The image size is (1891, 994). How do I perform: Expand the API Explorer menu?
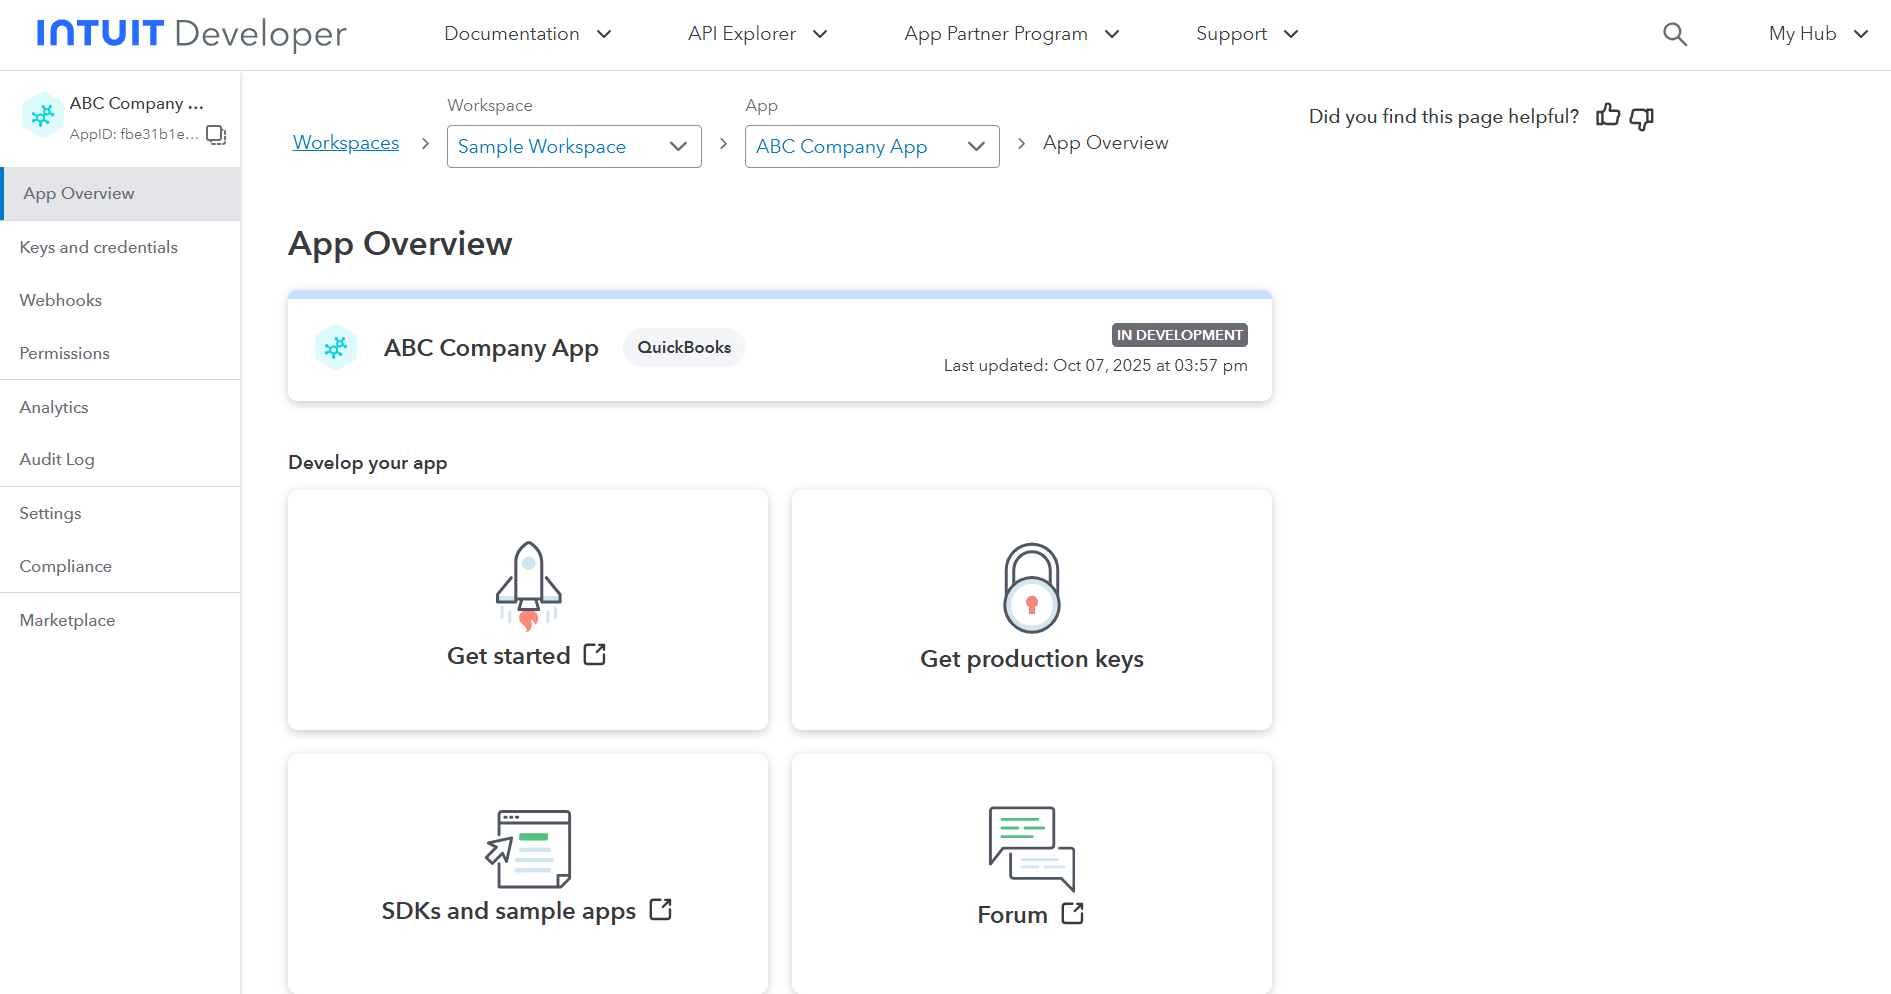pyautogui.click(x=758, y=34)
